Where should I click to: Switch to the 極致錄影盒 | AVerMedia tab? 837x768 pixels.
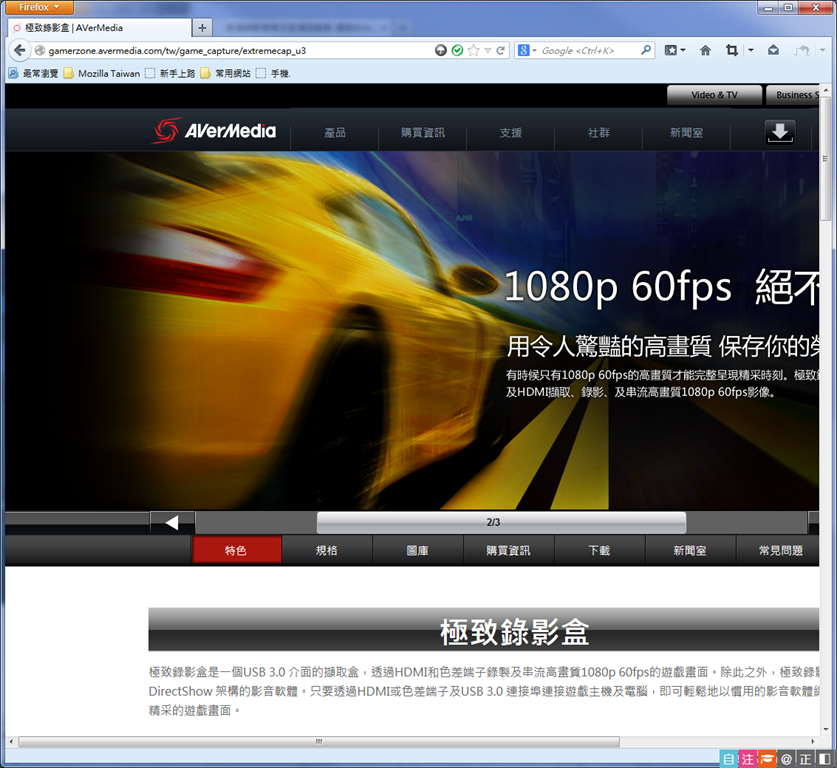click(x=100, y=28)
